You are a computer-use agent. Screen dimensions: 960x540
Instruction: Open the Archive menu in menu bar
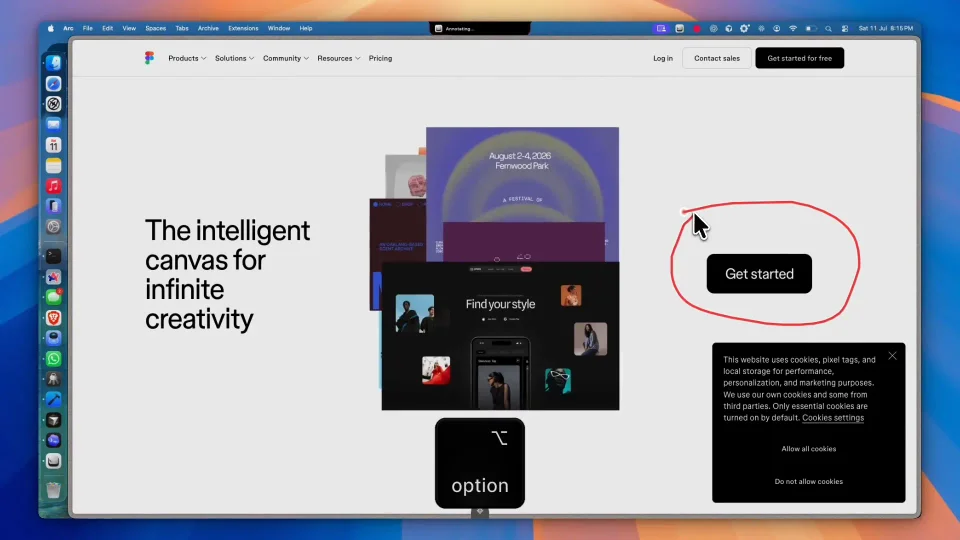[208, 28]
